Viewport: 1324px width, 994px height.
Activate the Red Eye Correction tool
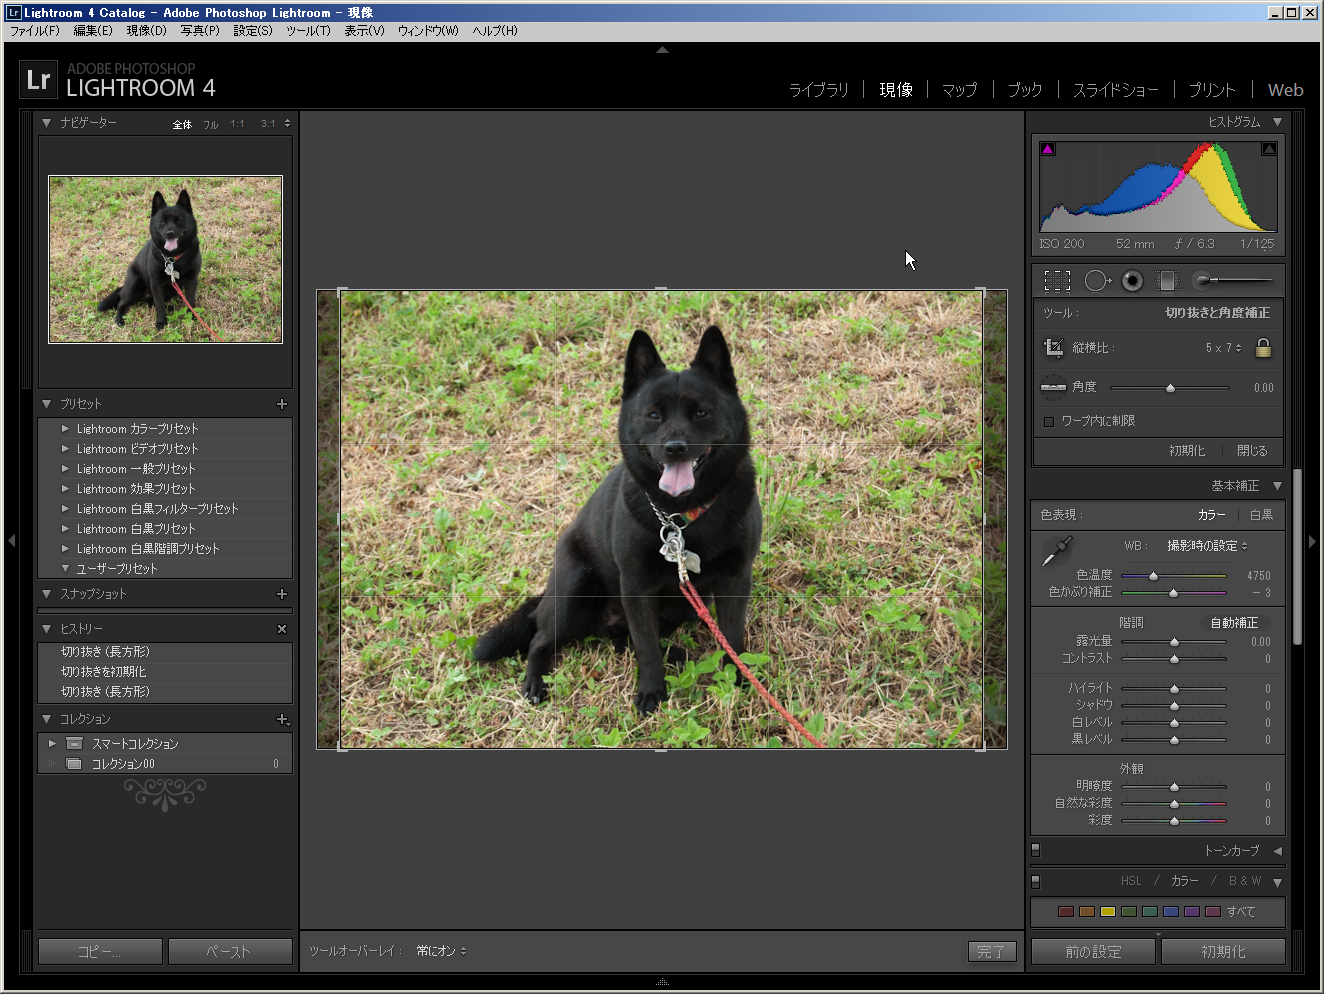pyautogui.click(x=1132, y=281)
